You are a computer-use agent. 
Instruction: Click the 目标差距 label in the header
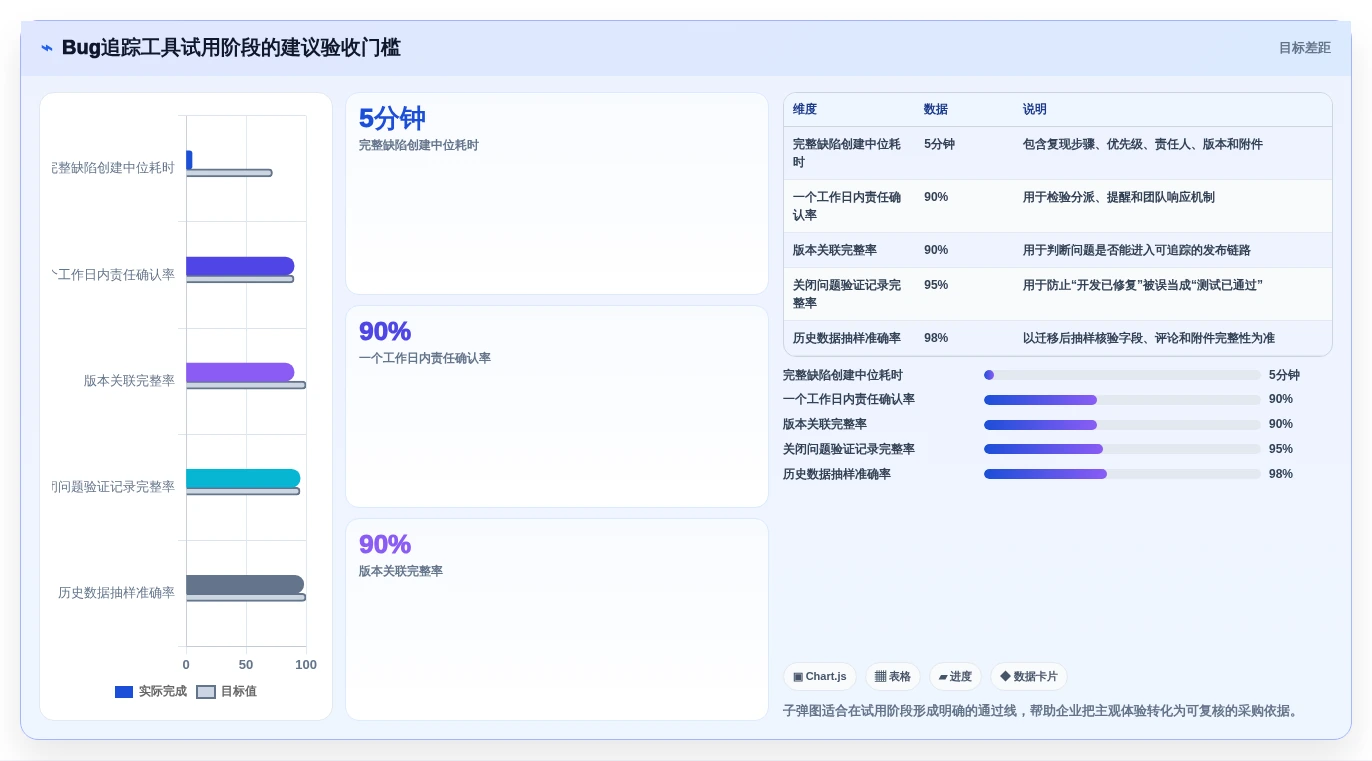pyautogui.click(x=1305, y=48)
